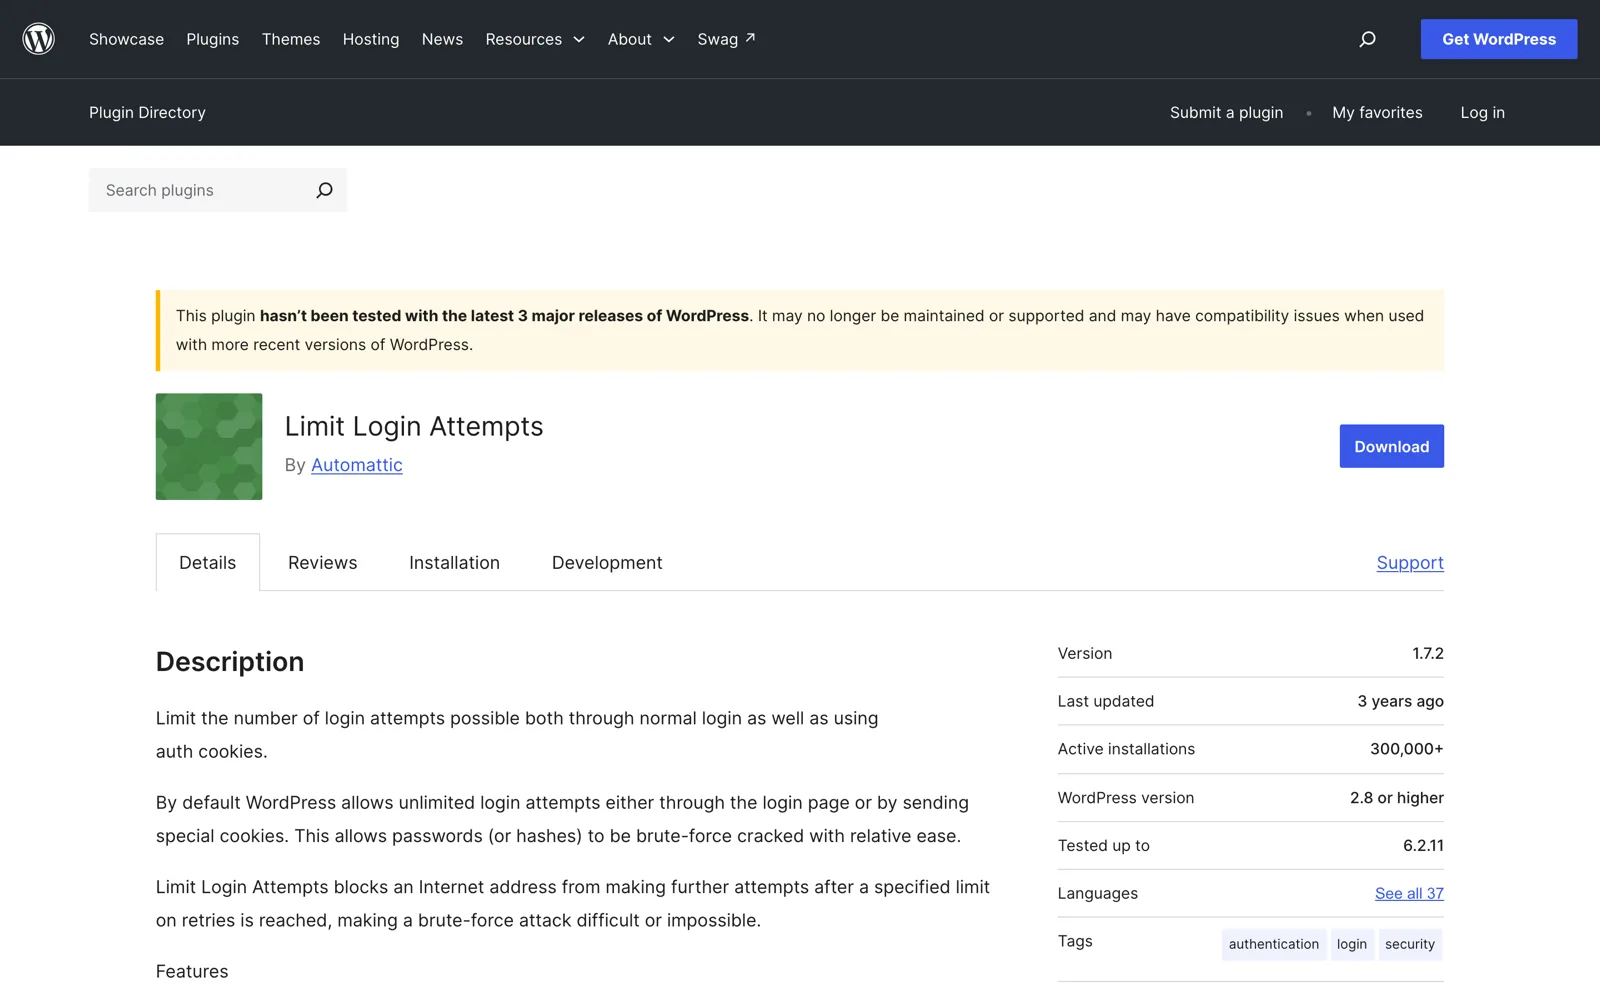
Task: Click the WordPress logo icon
Action: pyautogui.click(x=39, y=39)
